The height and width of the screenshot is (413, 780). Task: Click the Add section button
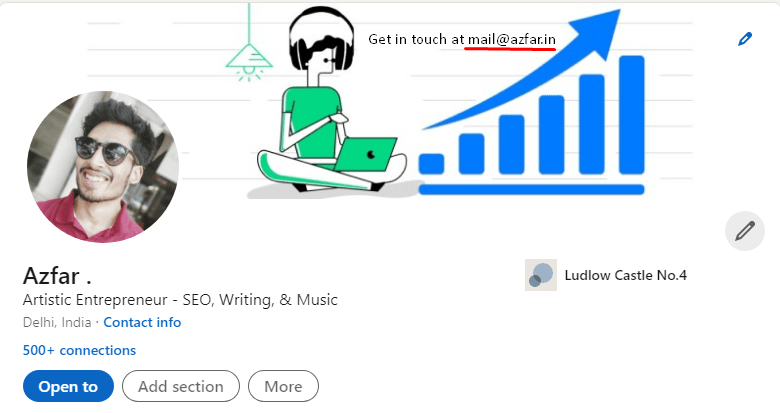click(181, 386)
